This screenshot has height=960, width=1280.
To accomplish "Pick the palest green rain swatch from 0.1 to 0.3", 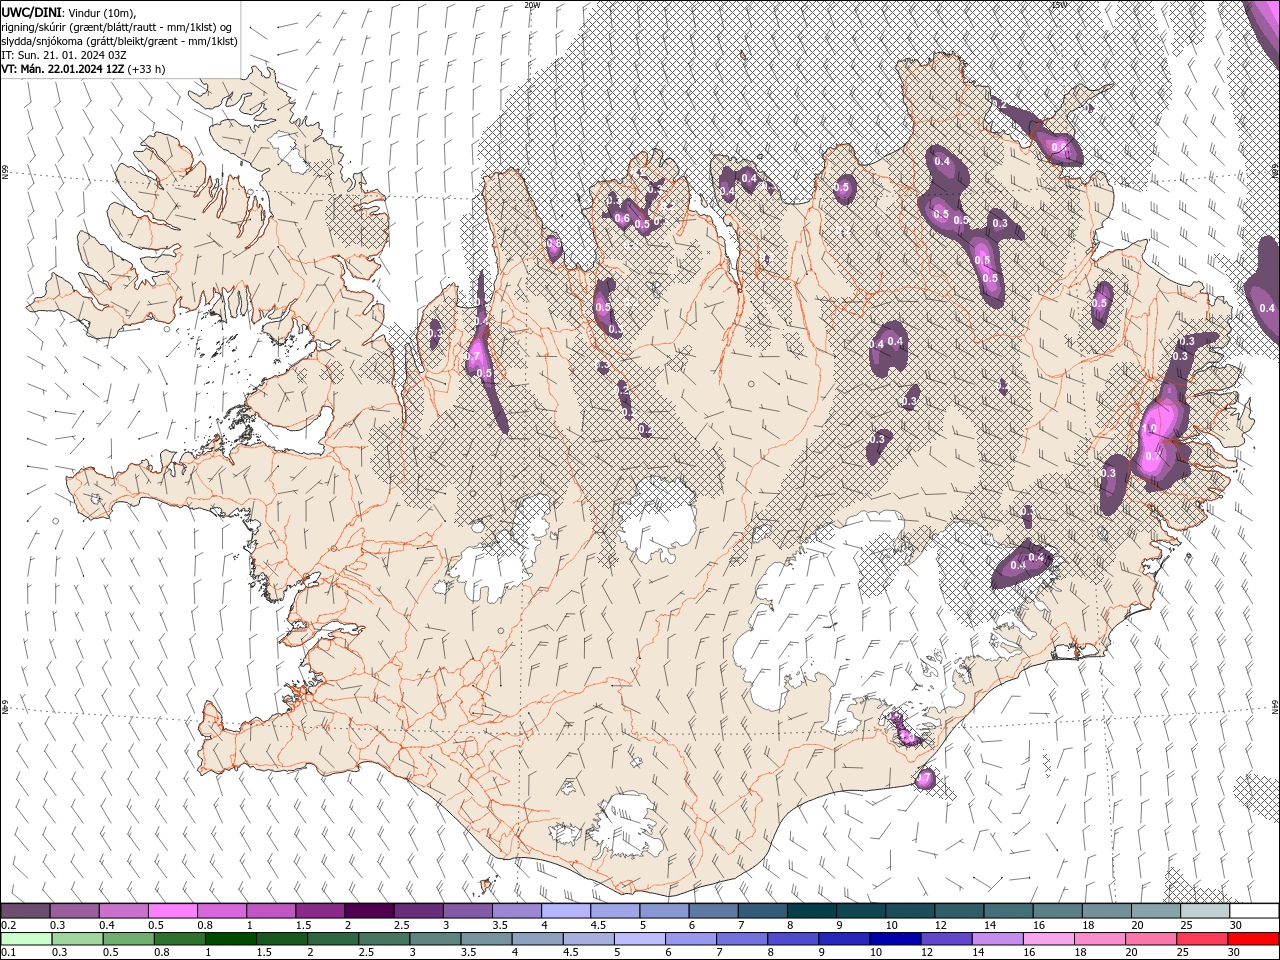I will click(x=26, y=938).
